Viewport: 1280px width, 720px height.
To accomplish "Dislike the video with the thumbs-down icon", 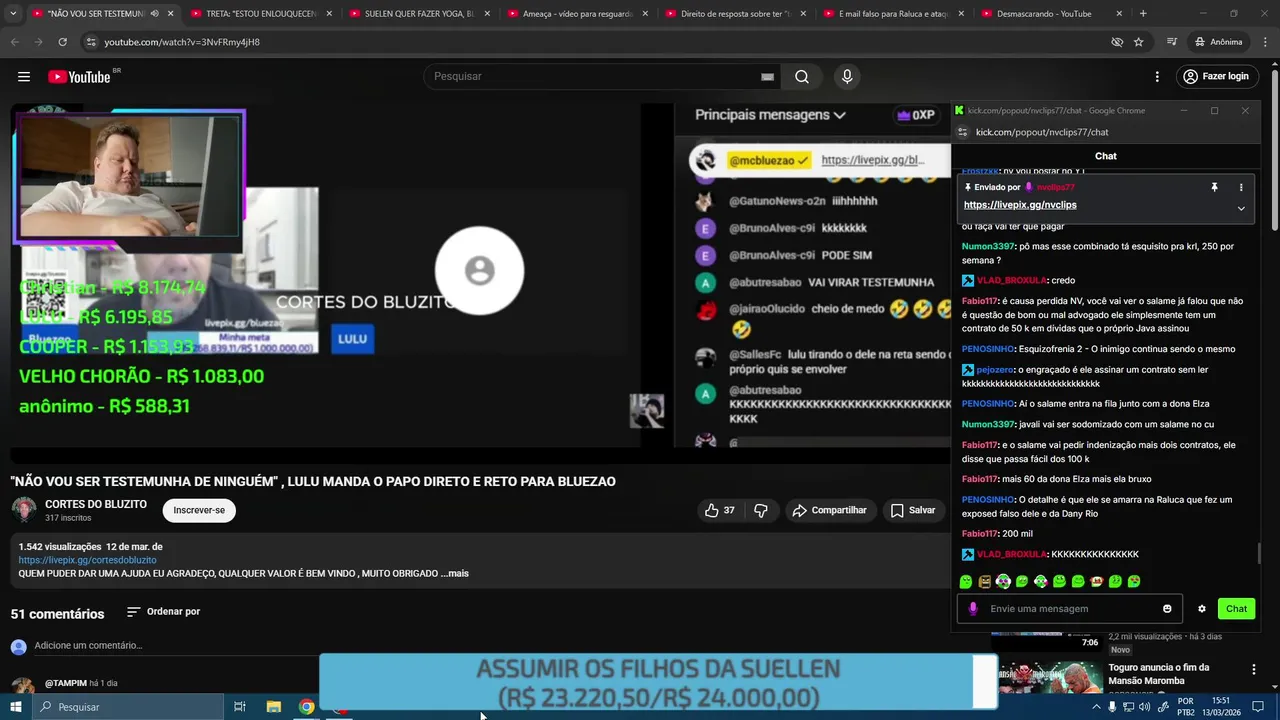I will pos(761,510).
